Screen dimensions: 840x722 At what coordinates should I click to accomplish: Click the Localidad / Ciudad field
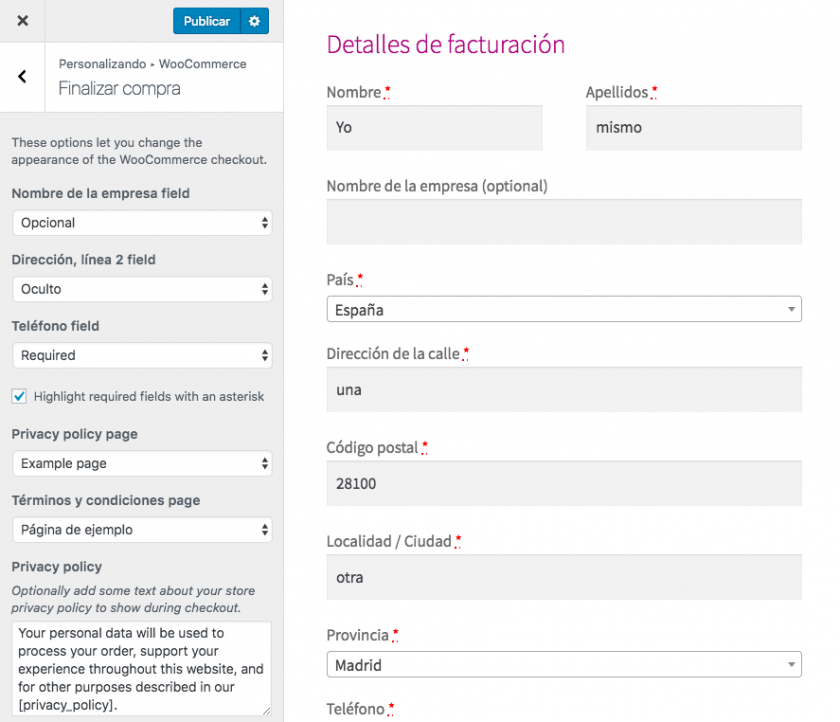(x=564, y=577)
